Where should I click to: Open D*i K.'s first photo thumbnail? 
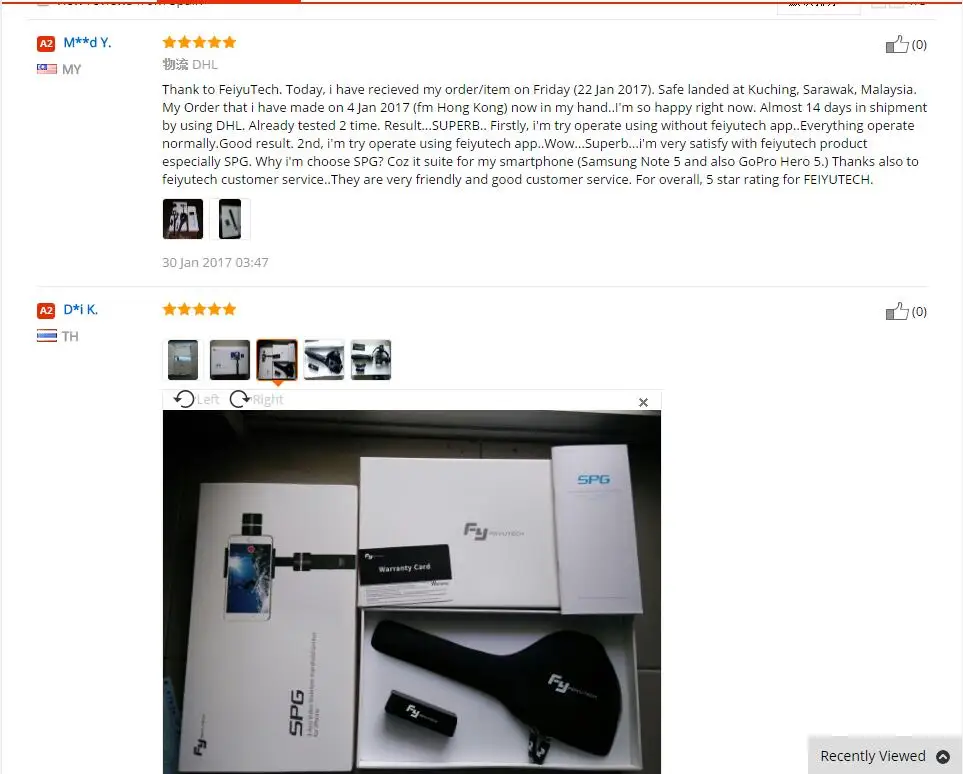tap(183, 360)
